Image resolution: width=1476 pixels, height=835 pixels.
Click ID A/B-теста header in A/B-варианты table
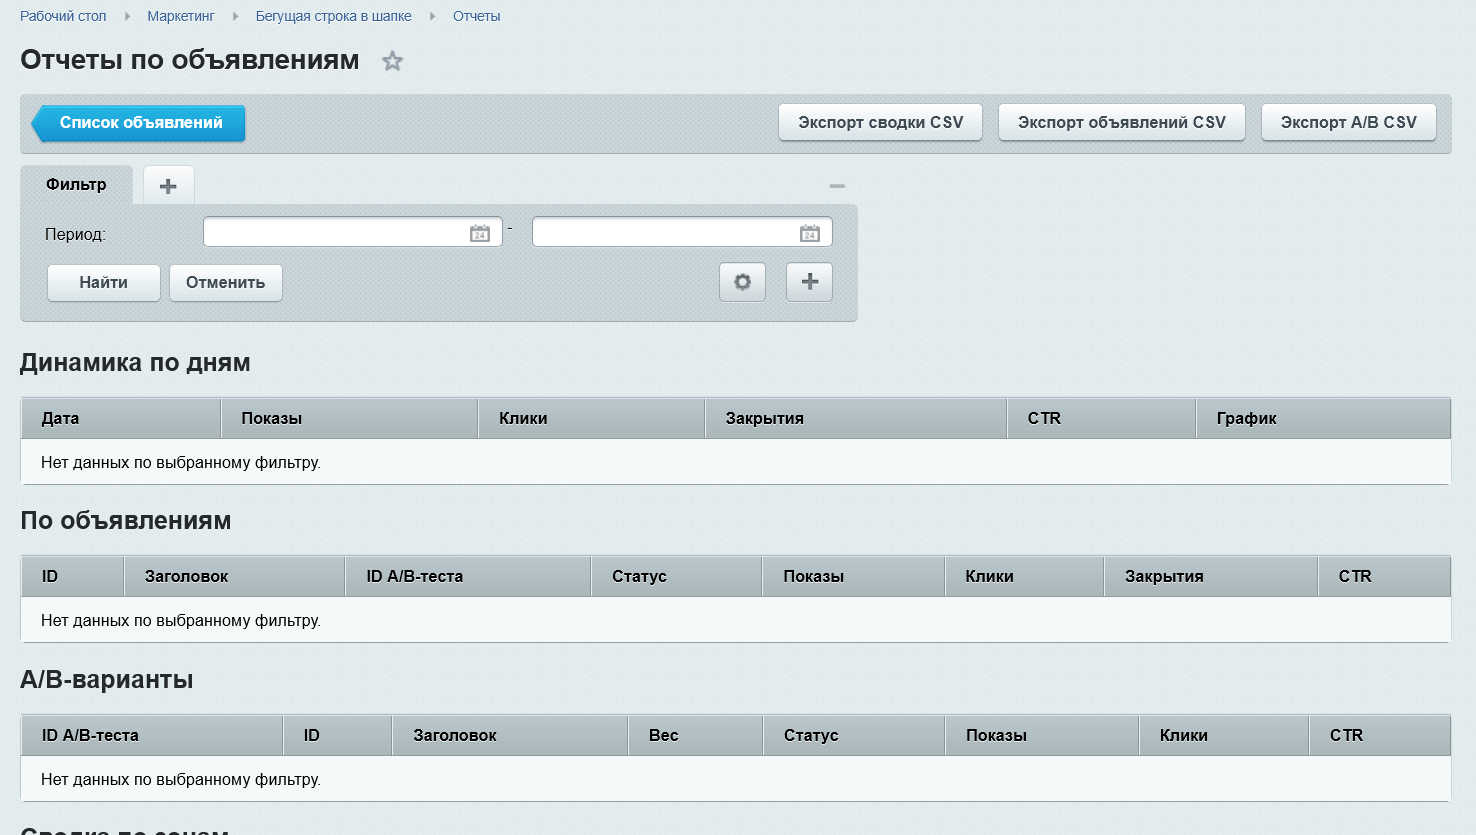(x=152, y=735)
